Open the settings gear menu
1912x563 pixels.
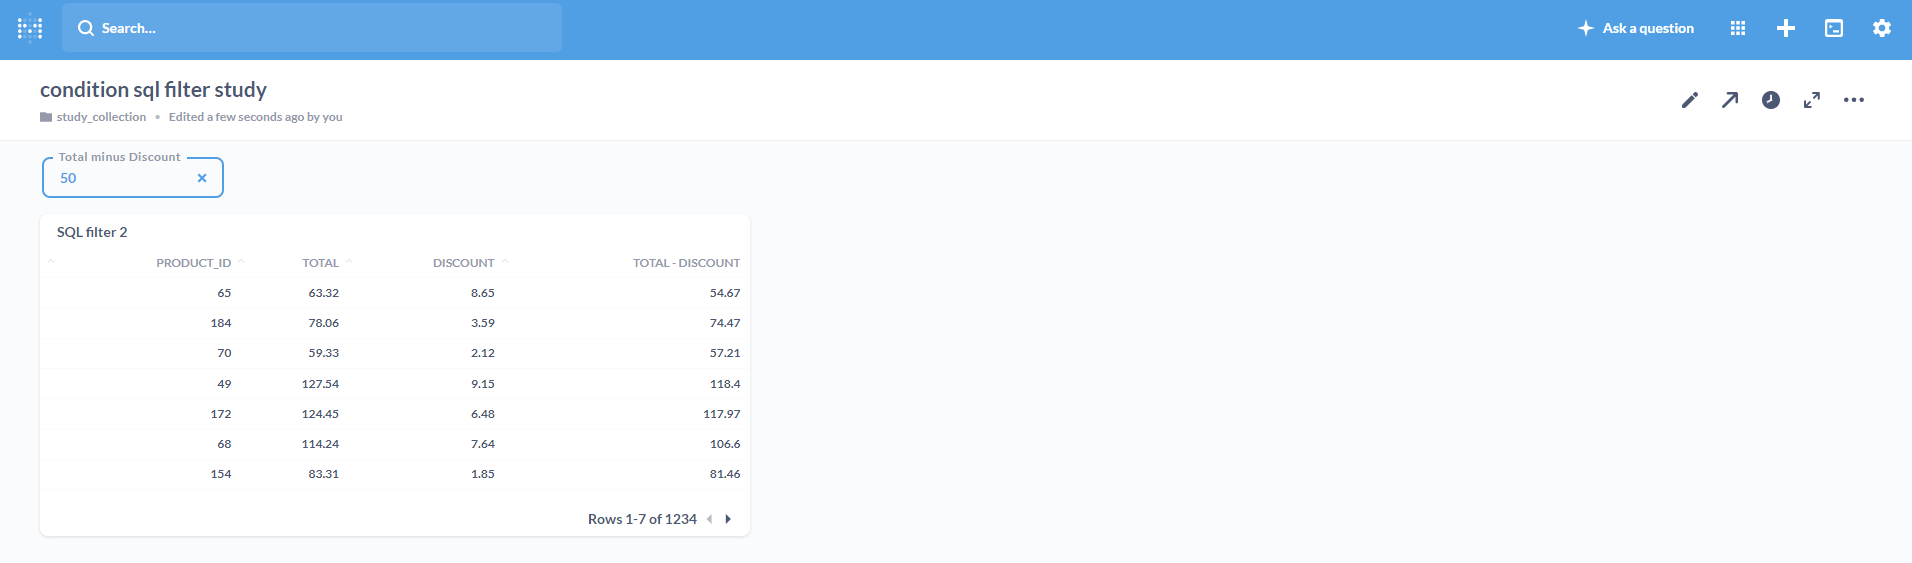coord(1882,28)
